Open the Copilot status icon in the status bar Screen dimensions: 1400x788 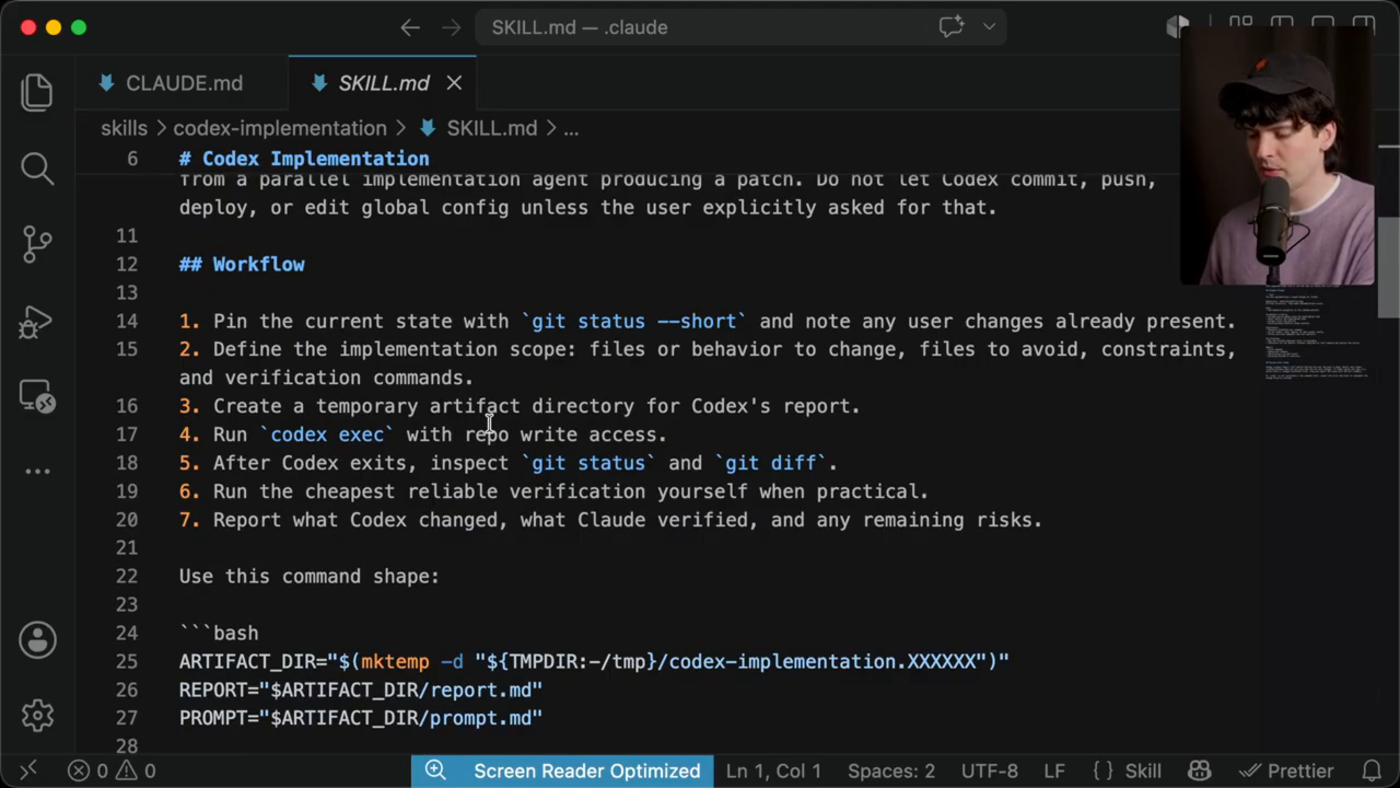(1199, 770)
